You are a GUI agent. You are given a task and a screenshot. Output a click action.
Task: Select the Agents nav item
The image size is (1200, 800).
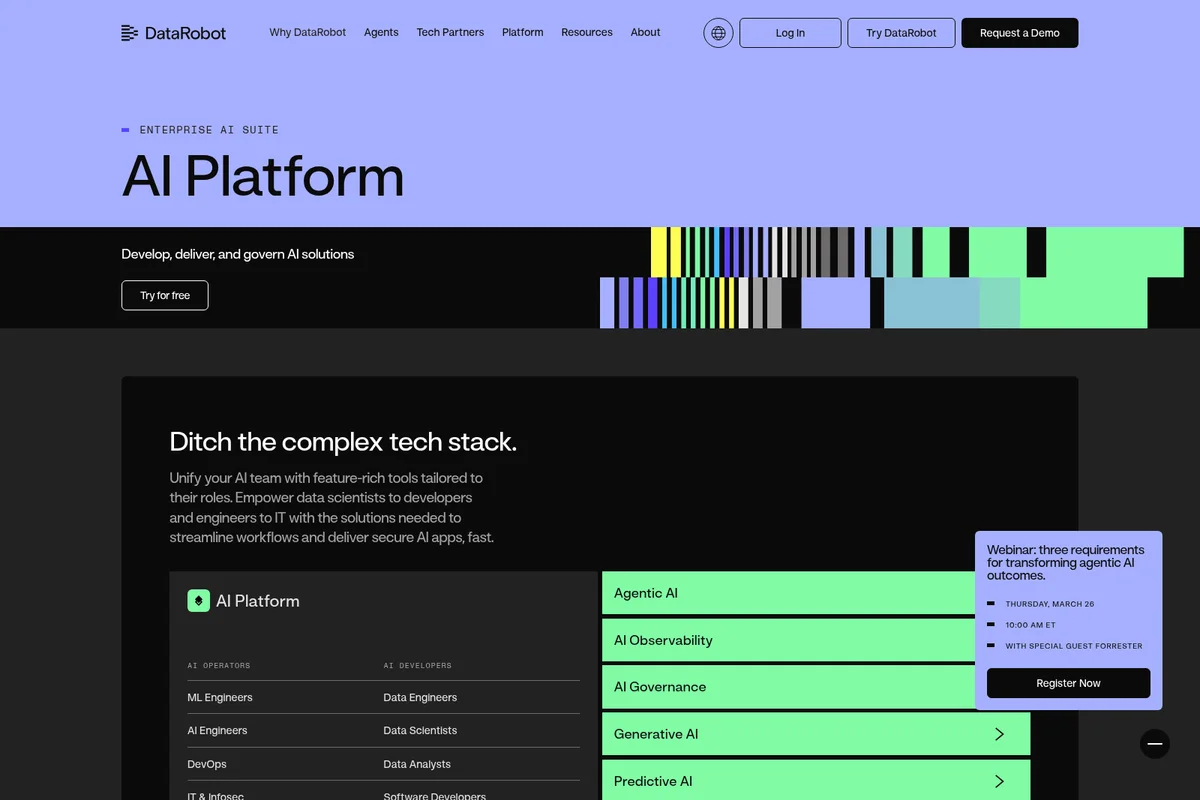pyautogui.click(x=381, y=32)
